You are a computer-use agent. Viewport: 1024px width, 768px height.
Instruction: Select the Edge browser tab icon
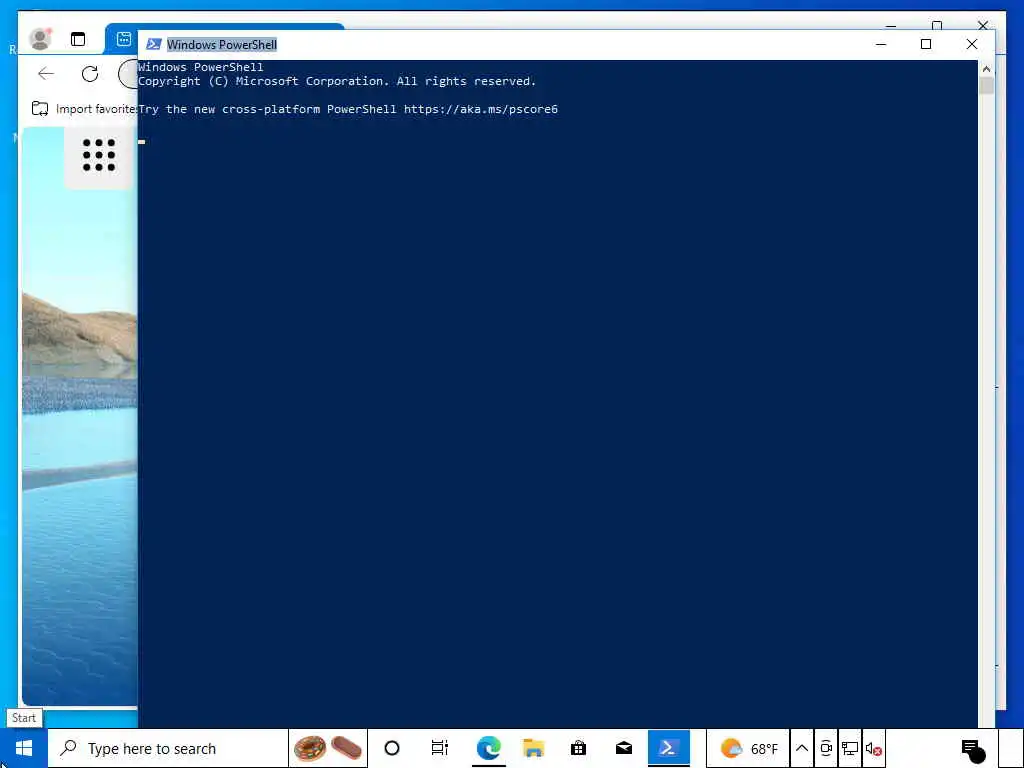click(x=123, y=39)
